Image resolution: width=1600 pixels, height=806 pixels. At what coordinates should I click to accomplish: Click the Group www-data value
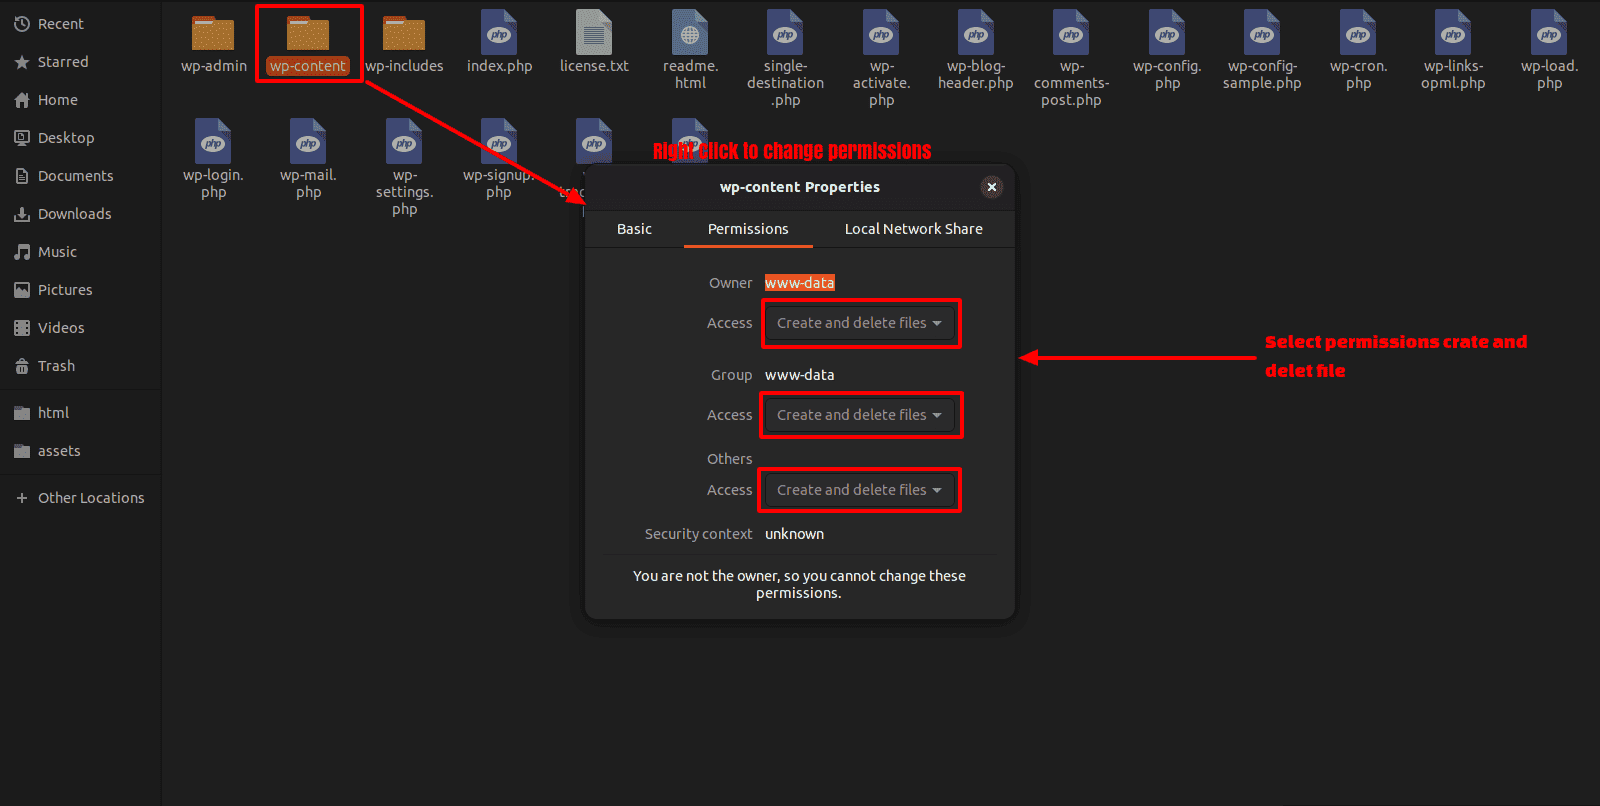coord(799,375)
